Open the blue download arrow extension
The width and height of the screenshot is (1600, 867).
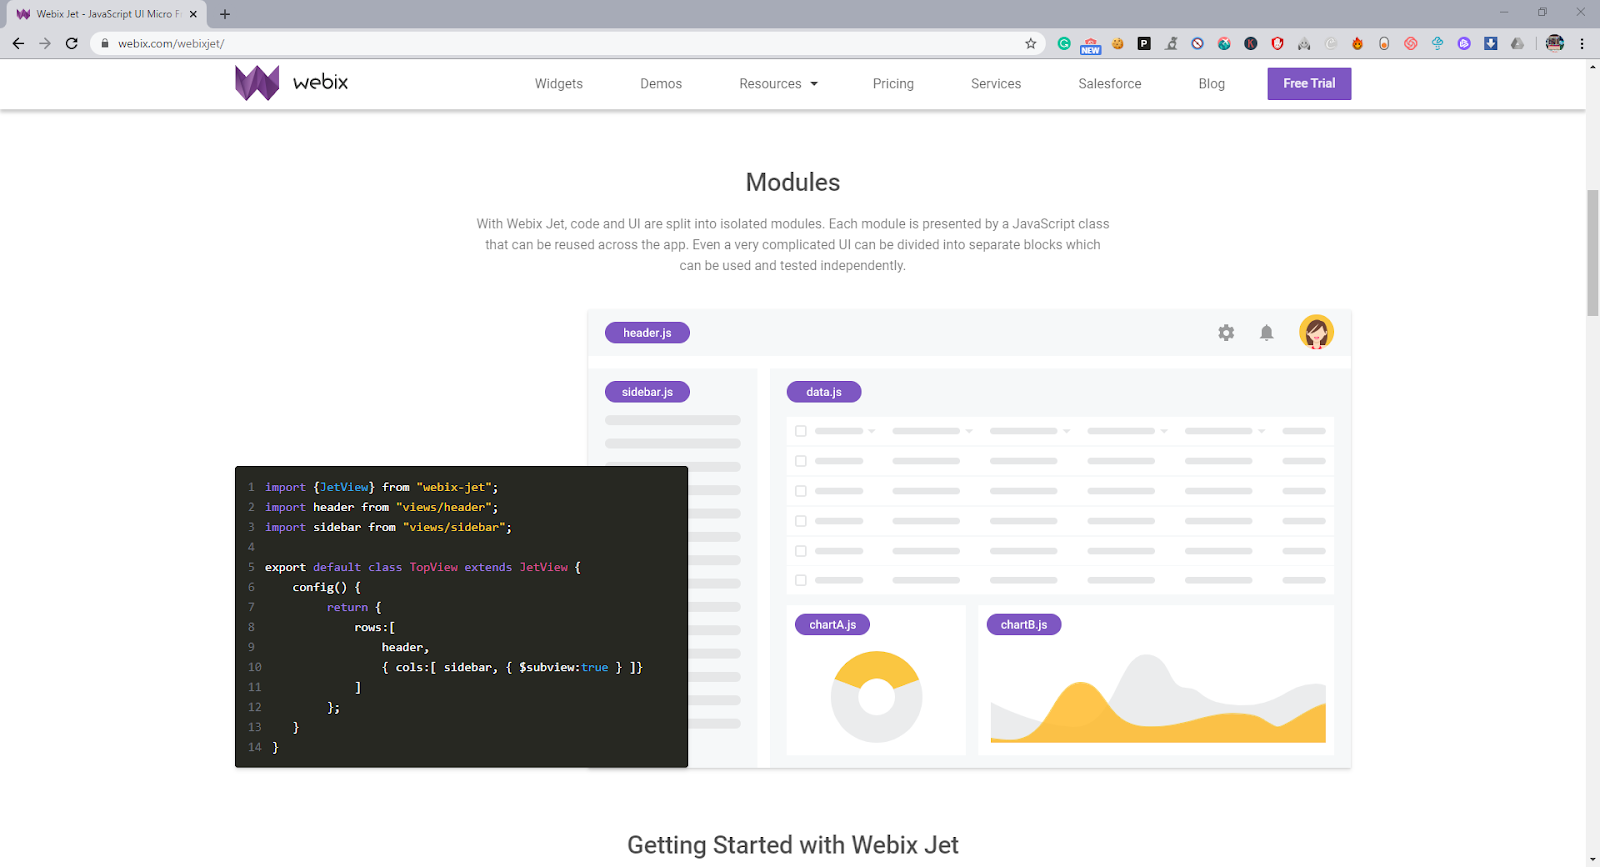(x=1491, y=43)
